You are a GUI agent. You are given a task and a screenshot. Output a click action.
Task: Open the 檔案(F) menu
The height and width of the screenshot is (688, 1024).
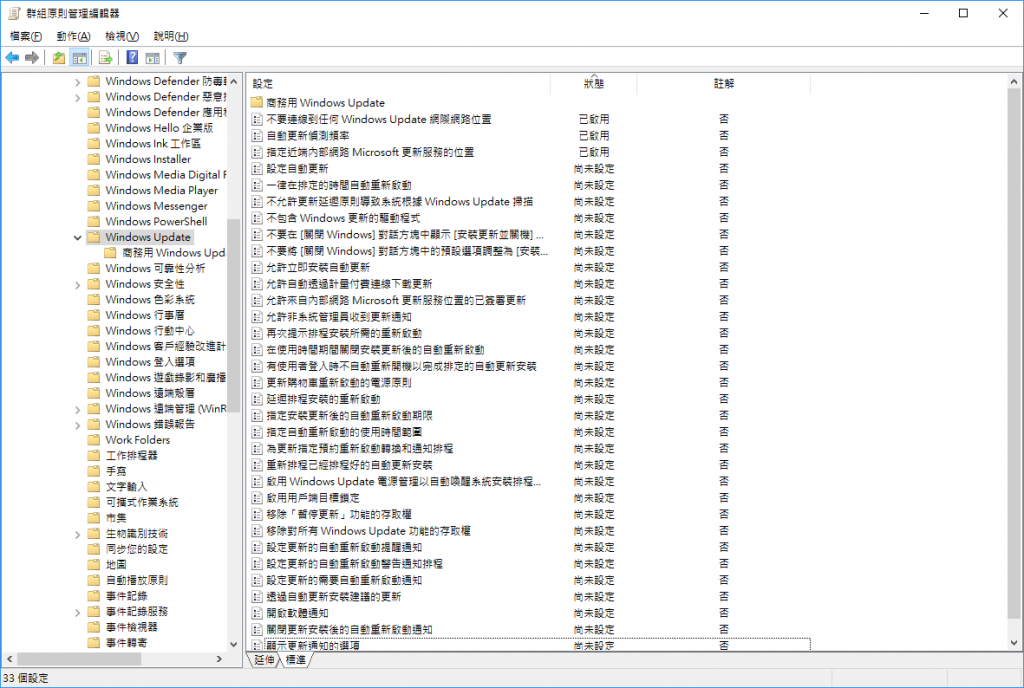click(25, 37)
